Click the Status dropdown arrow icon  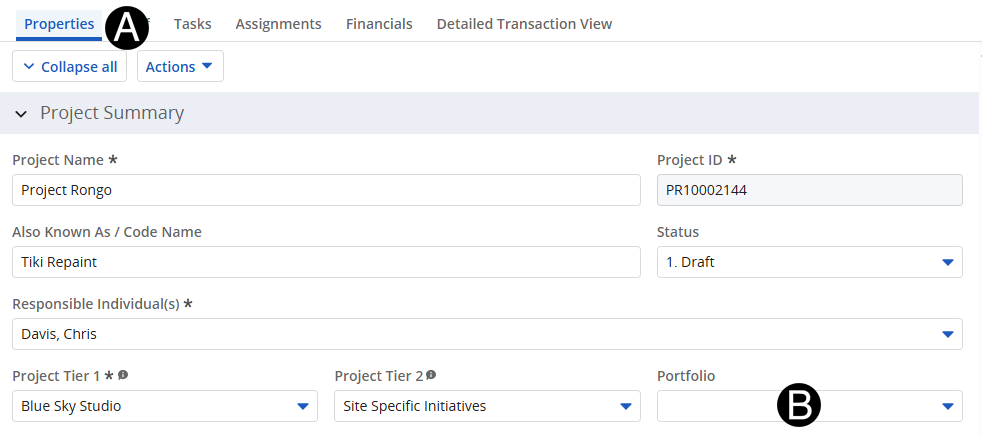click(947, 262)
